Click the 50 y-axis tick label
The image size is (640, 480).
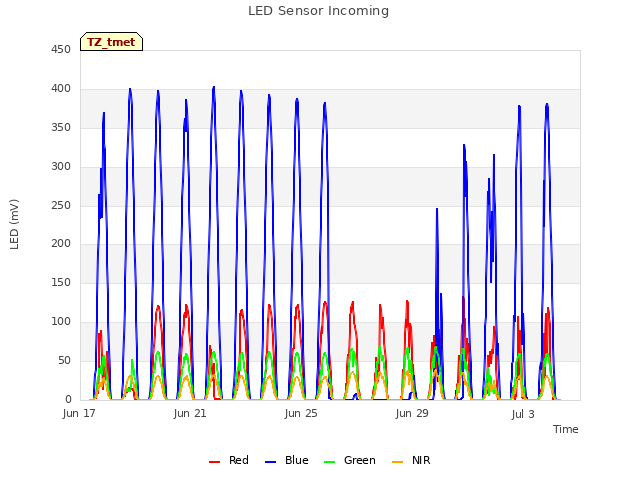[64, 360]
